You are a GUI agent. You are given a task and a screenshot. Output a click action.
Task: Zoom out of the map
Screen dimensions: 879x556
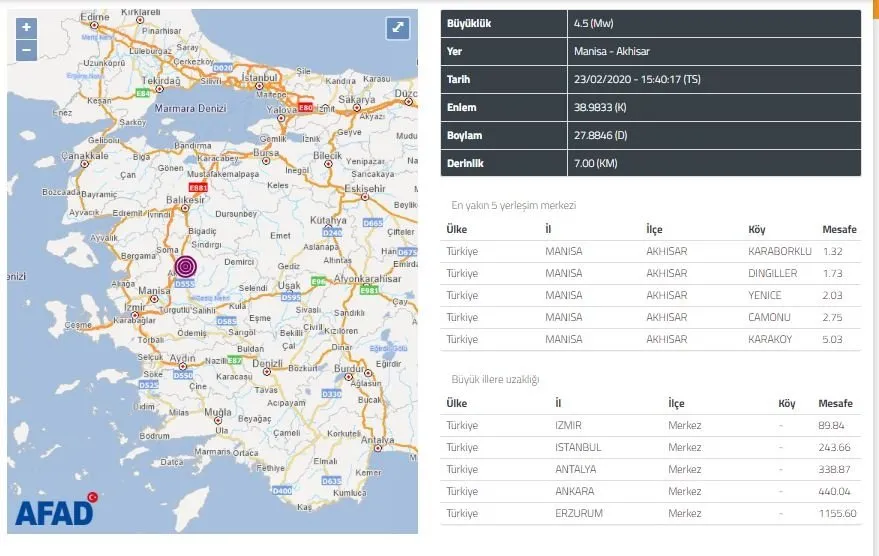click(26, 49)
